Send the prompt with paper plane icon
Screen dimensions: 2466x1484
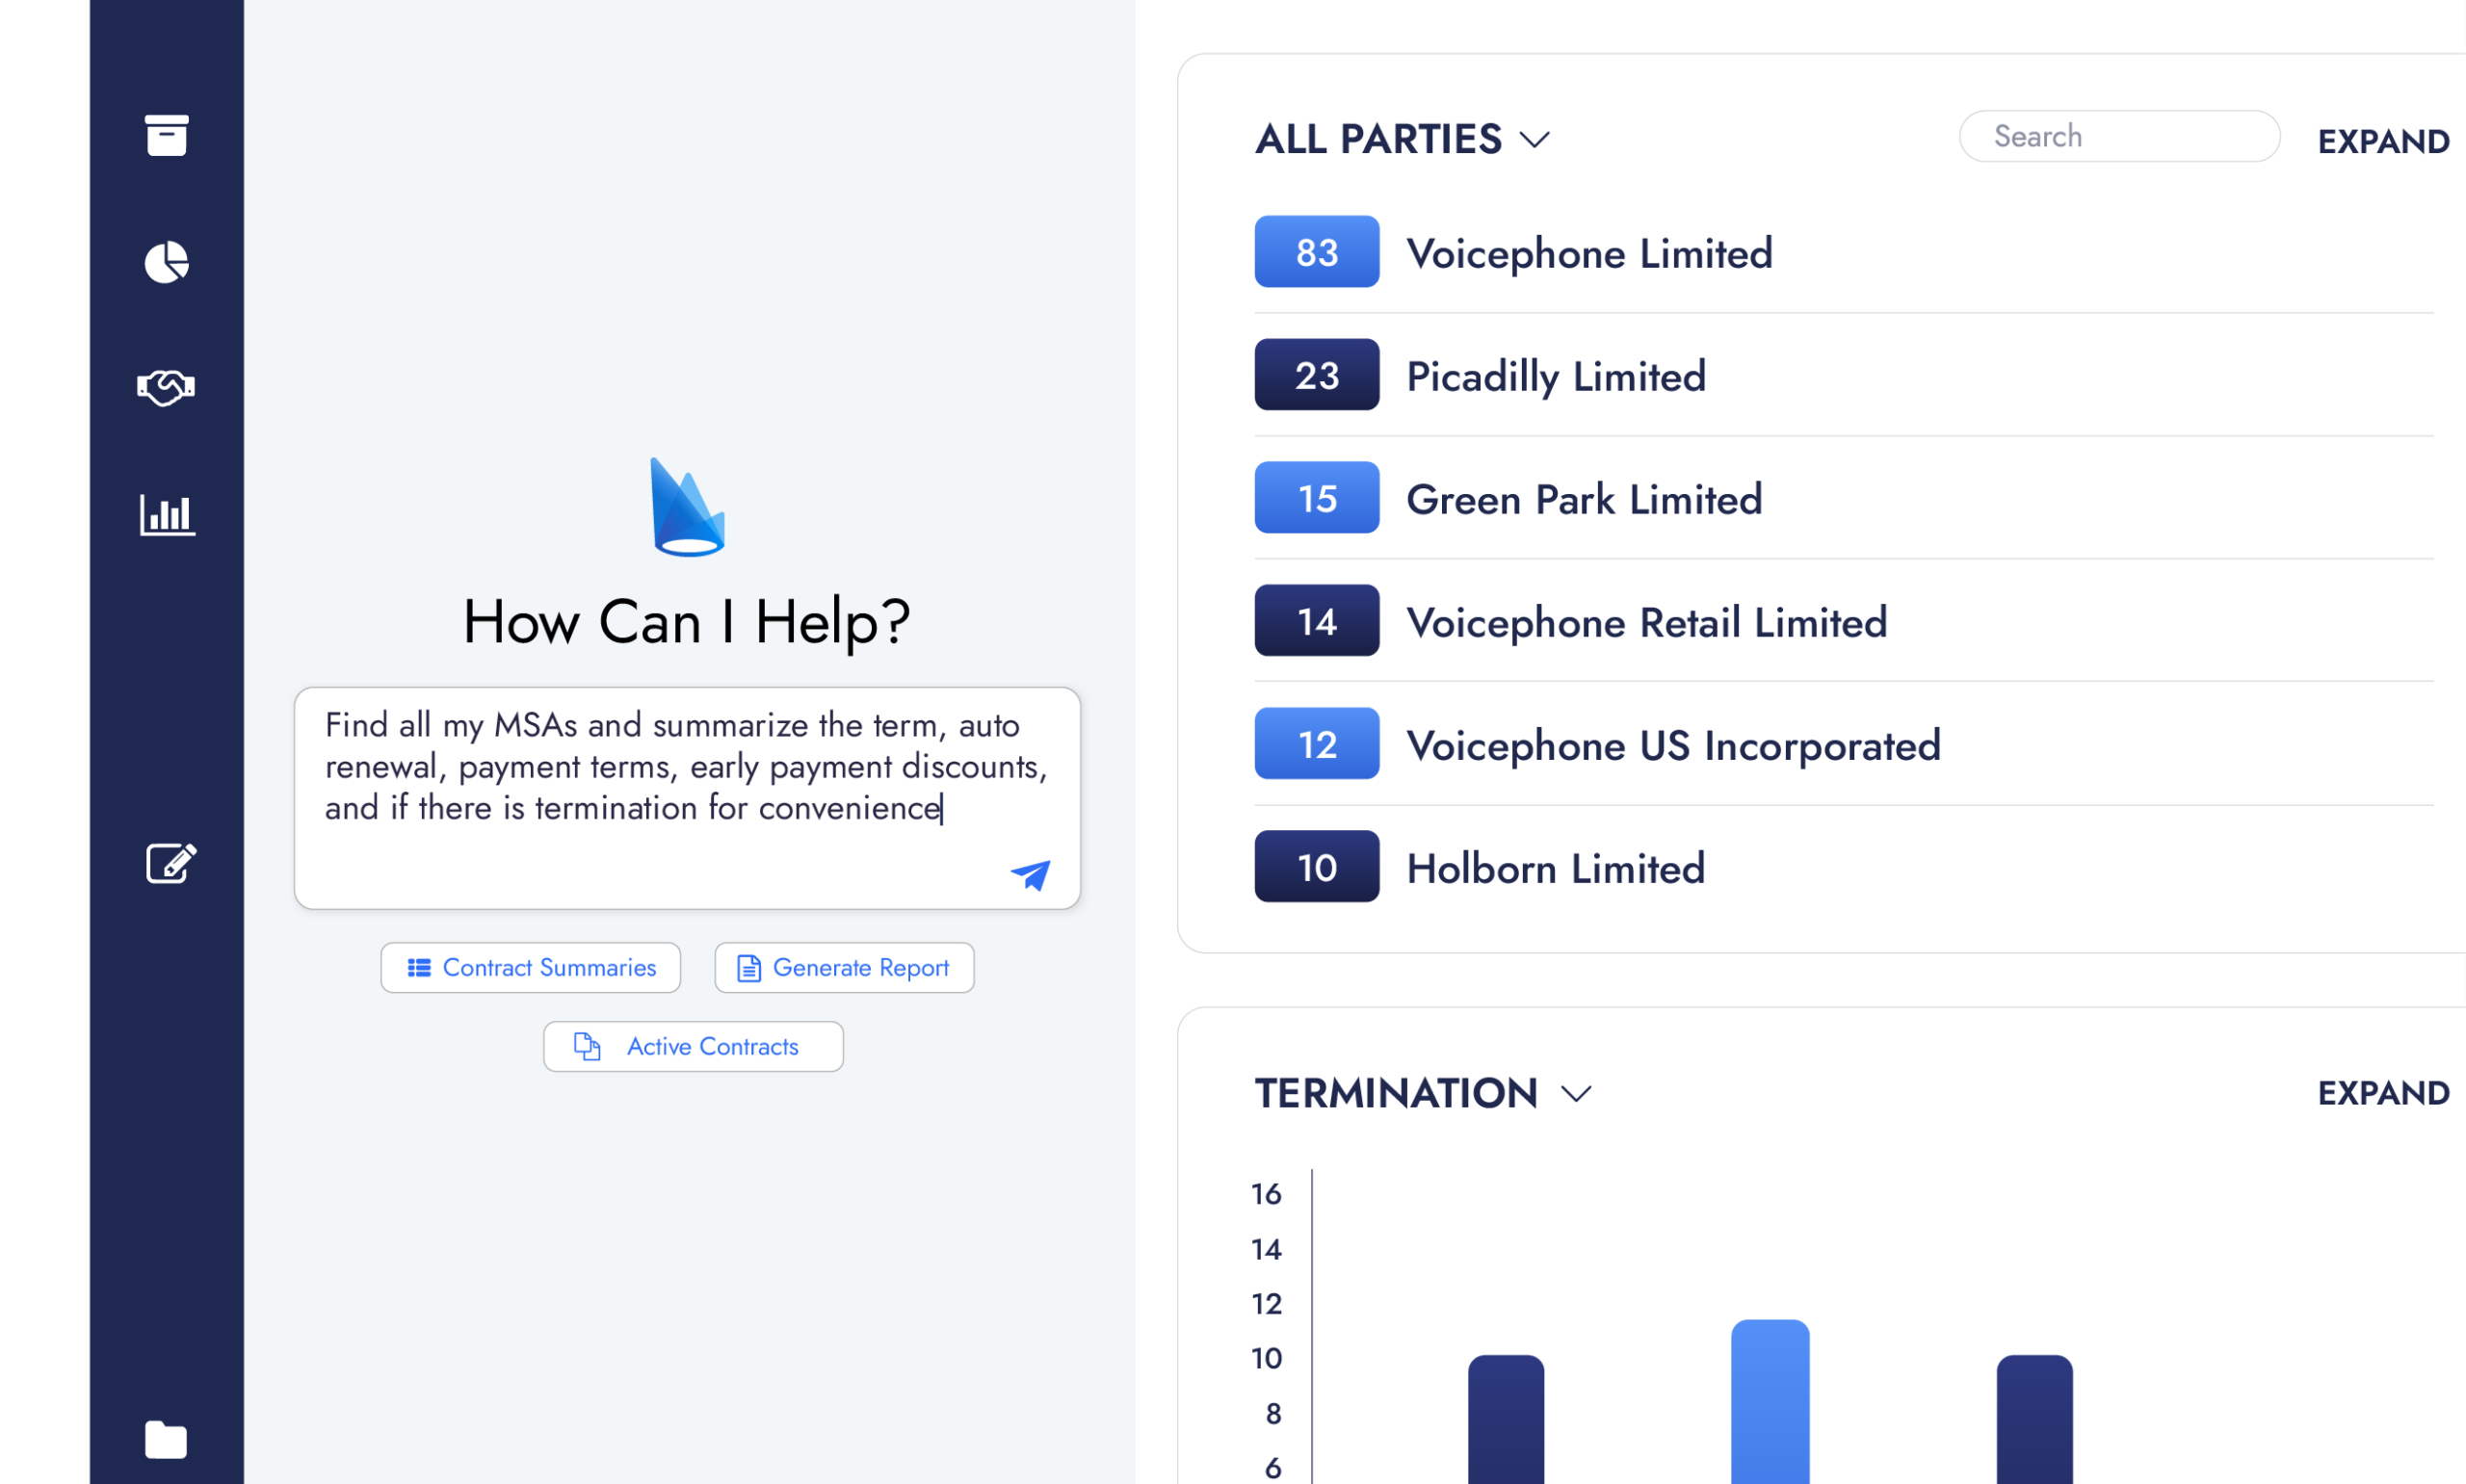coord(1030,875)
